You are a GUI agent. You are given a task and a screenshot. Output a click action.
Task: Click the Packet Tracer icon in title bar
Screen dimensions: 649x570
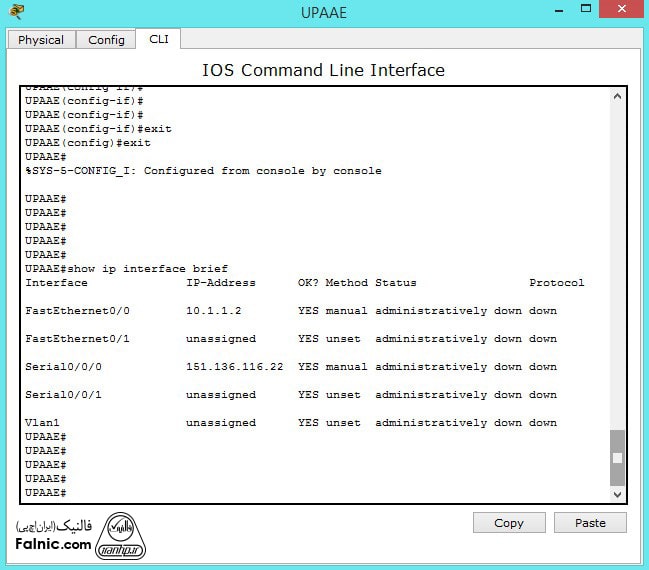tap(17, 12)
